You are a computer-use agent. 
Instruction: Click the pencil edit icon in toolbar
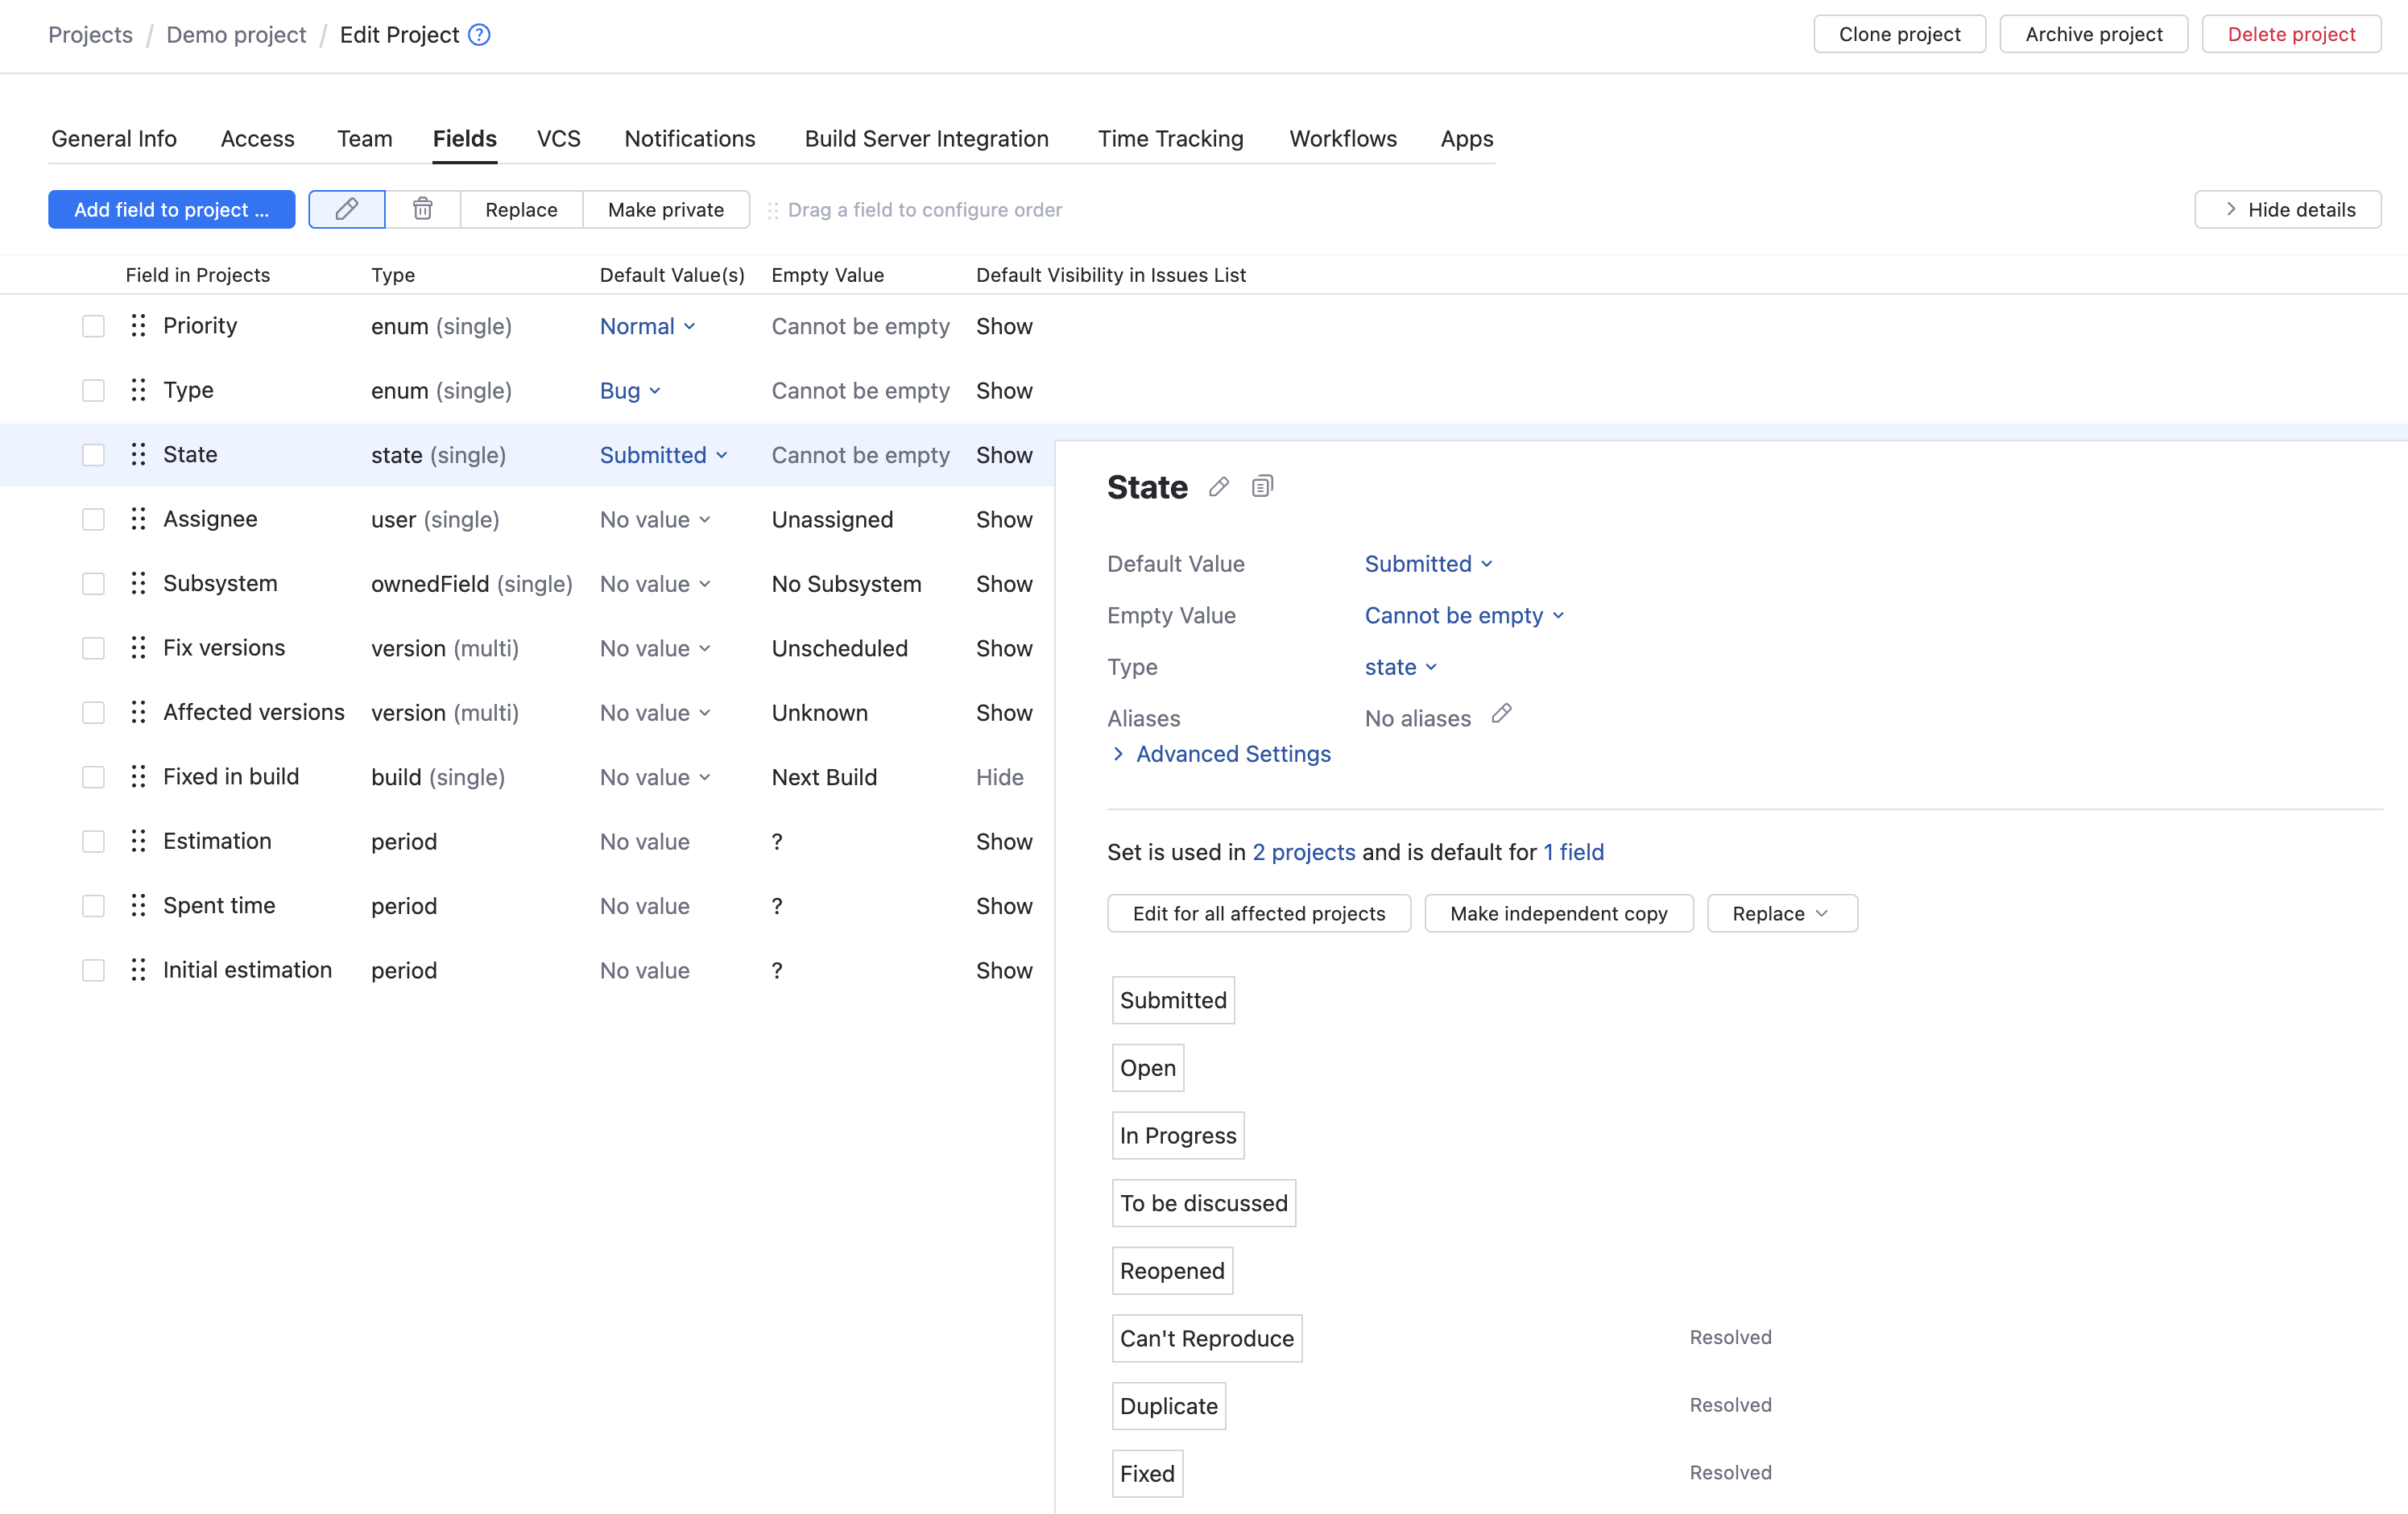coord(346,209)
